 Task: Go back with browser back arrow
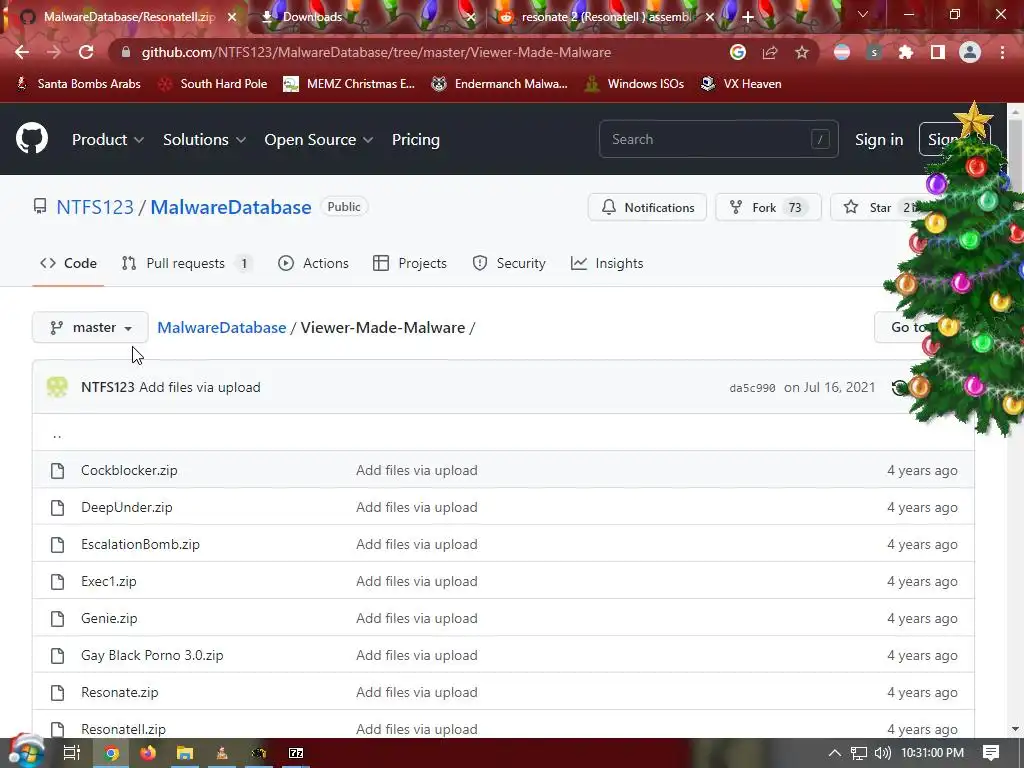coord(22,52)
